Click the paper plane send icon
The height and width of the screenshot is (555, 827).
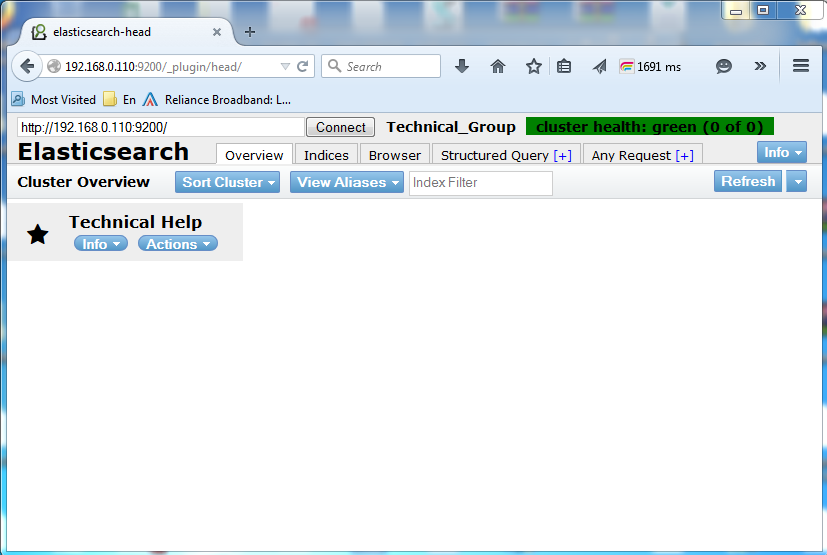tap(599, 66)
